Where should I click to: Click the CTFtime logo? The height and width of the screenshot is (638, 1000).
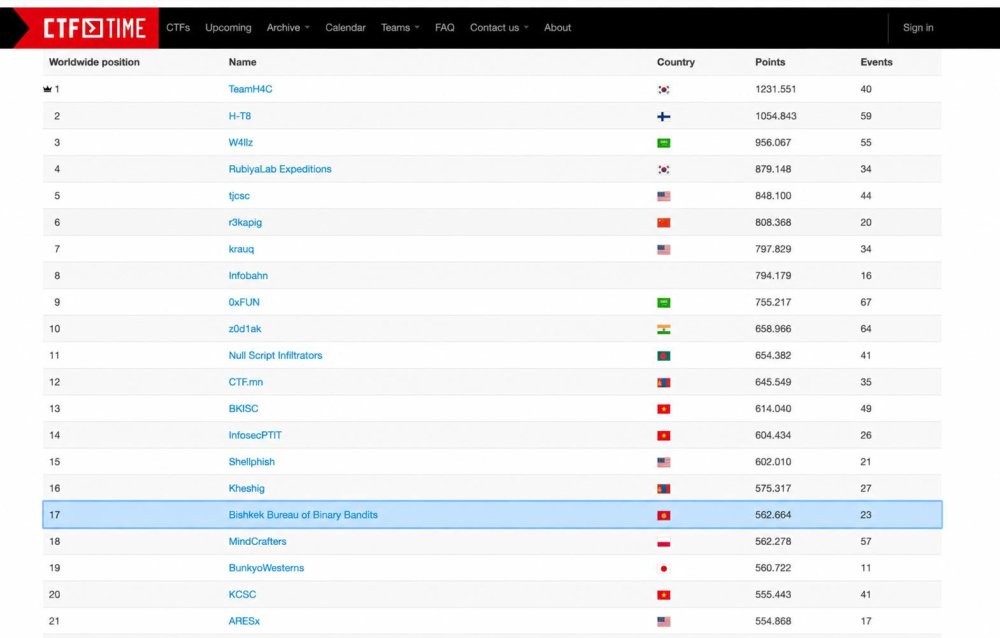(x=94, y=28)
